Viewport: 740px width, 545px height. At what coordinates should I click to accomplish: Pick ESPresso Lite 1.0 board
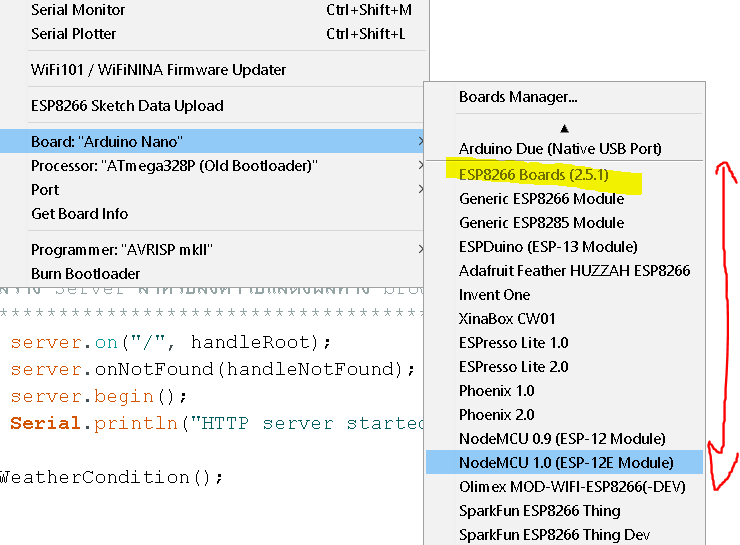564,343
